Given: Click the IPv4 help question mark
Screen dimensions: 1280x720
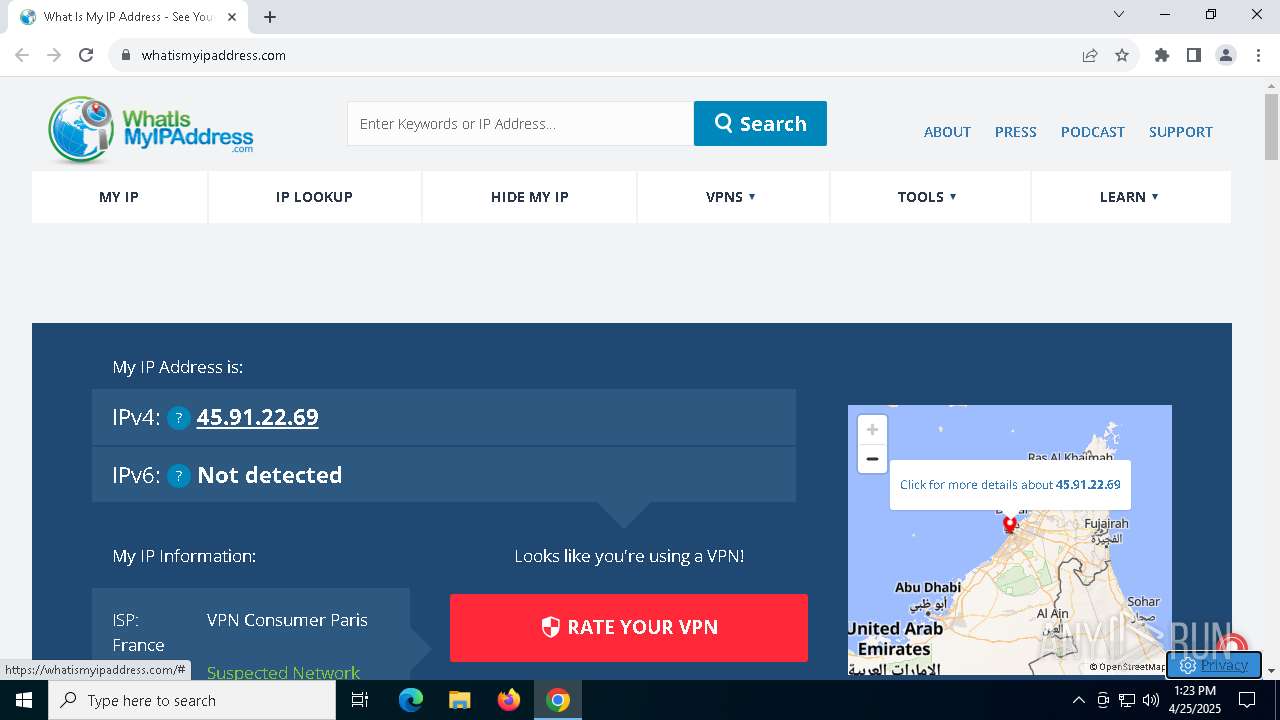Looking at the screenshot, I should [x=179, y=418].
